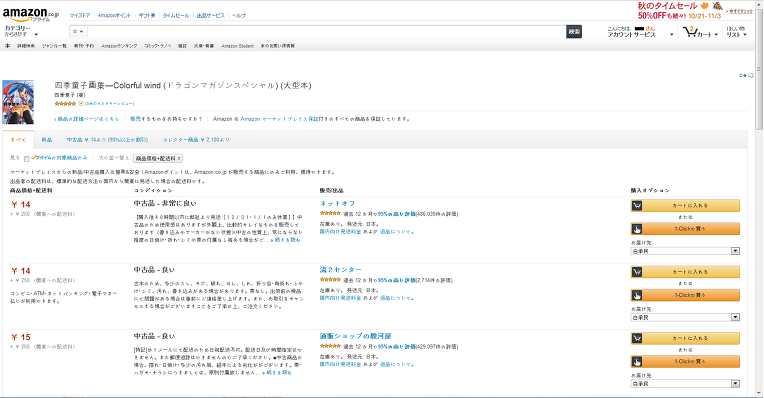The width and height of the screenshot is (764, 398).
Task: Expand the カート dropdown arrow
Action: coord(716,35)
